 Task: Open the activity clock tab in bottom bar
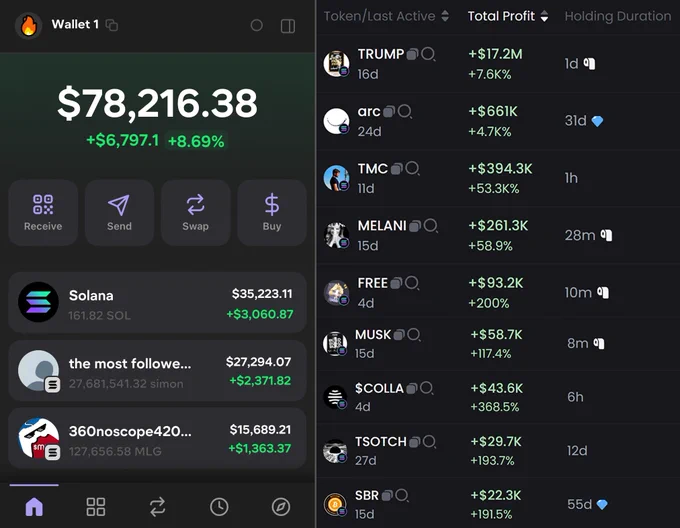coord(219,506)
